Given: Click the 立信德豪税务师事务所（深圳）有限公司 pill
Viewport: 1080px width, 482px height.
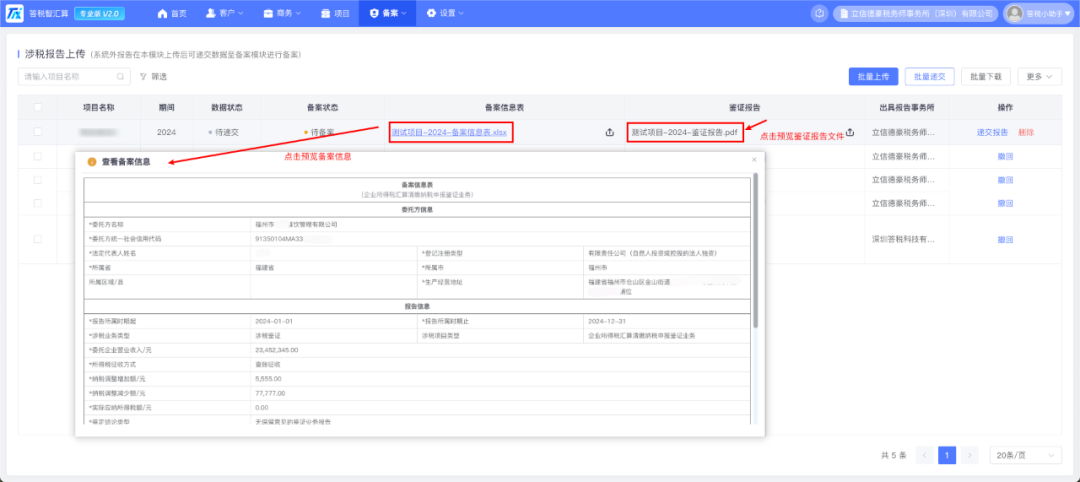Looking at the screenshot, I should 915,13.
